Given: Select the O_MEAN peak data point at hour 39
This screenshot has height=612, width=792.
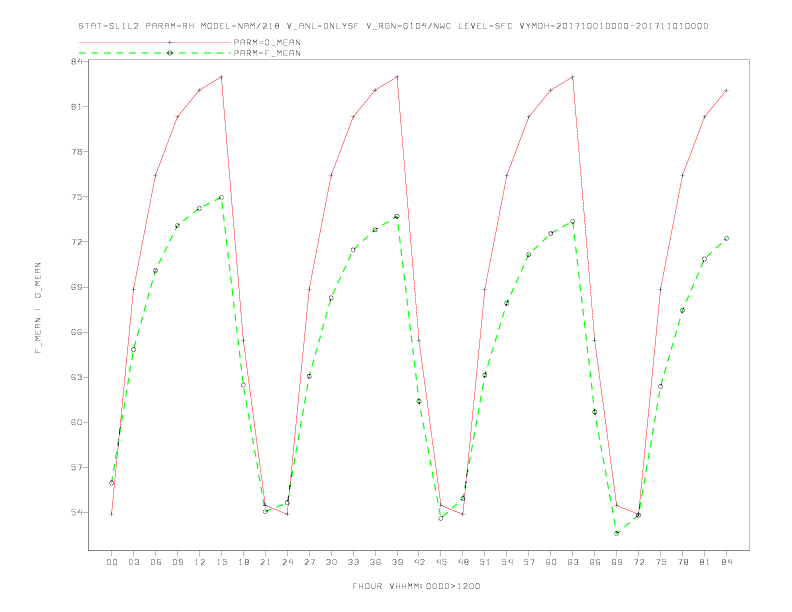Looking at the screenshot, I should 397,77.
